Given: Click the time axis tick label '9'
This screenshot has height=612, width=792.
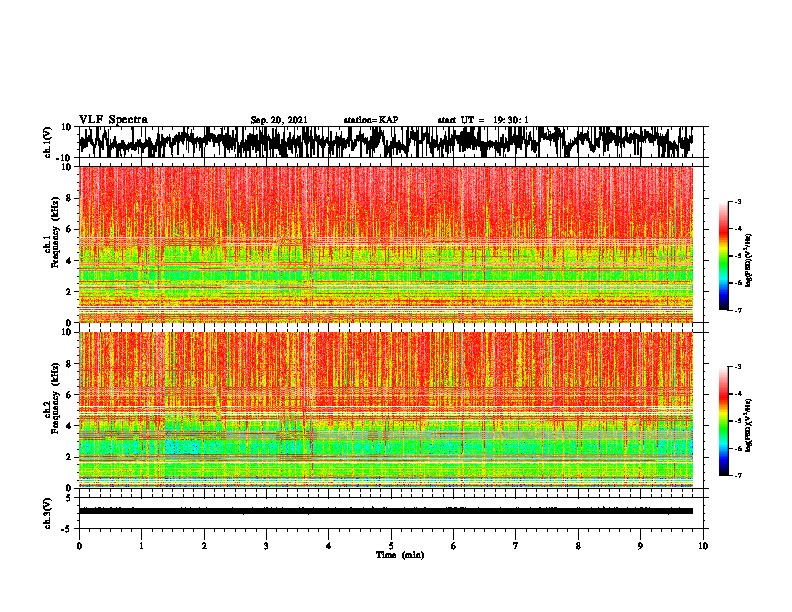Looking at the screenshot, I should point(640,546).
